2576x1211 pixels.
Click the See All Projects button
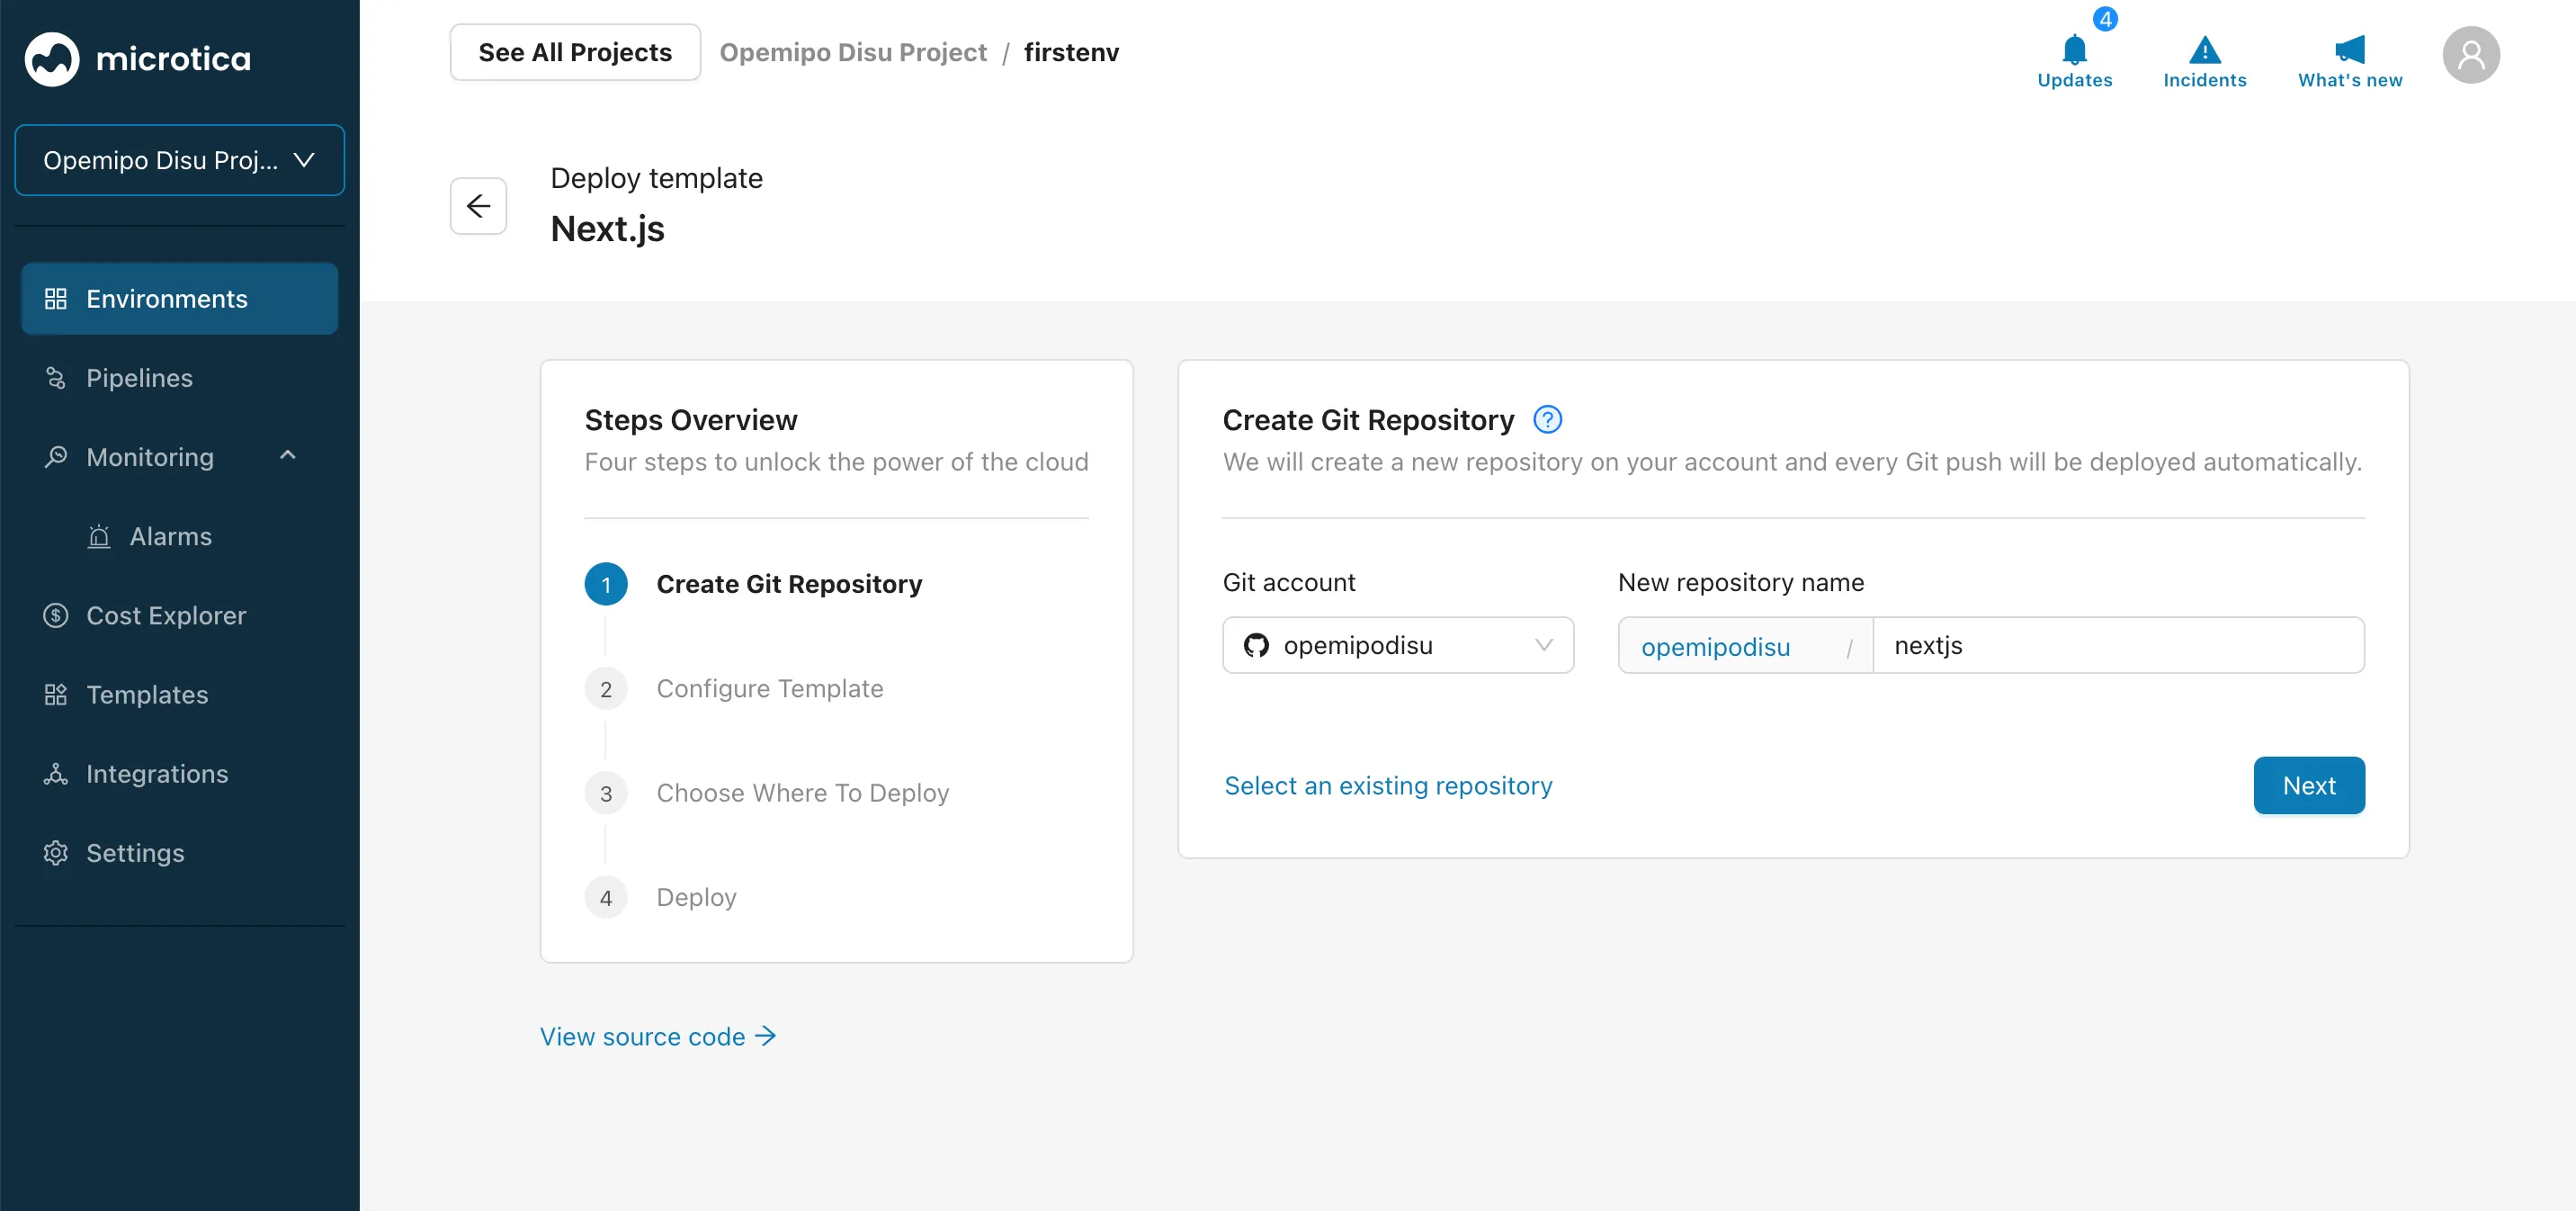point(575,52)
